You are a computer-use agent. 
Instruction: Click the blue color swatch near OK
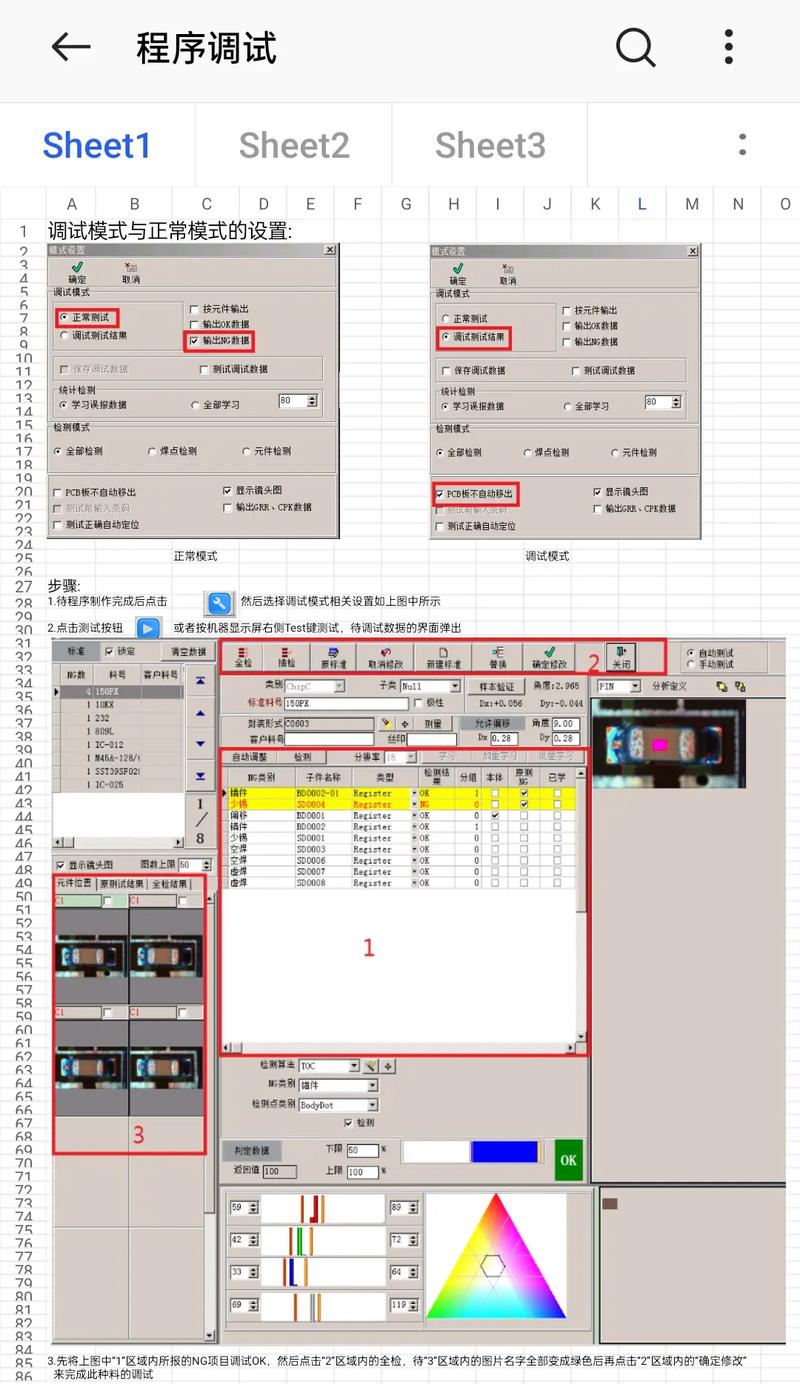click(505, 1150)
